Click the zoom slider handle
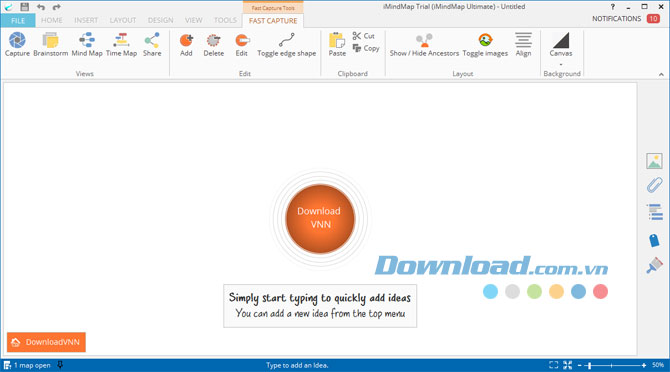 point(590,366)
